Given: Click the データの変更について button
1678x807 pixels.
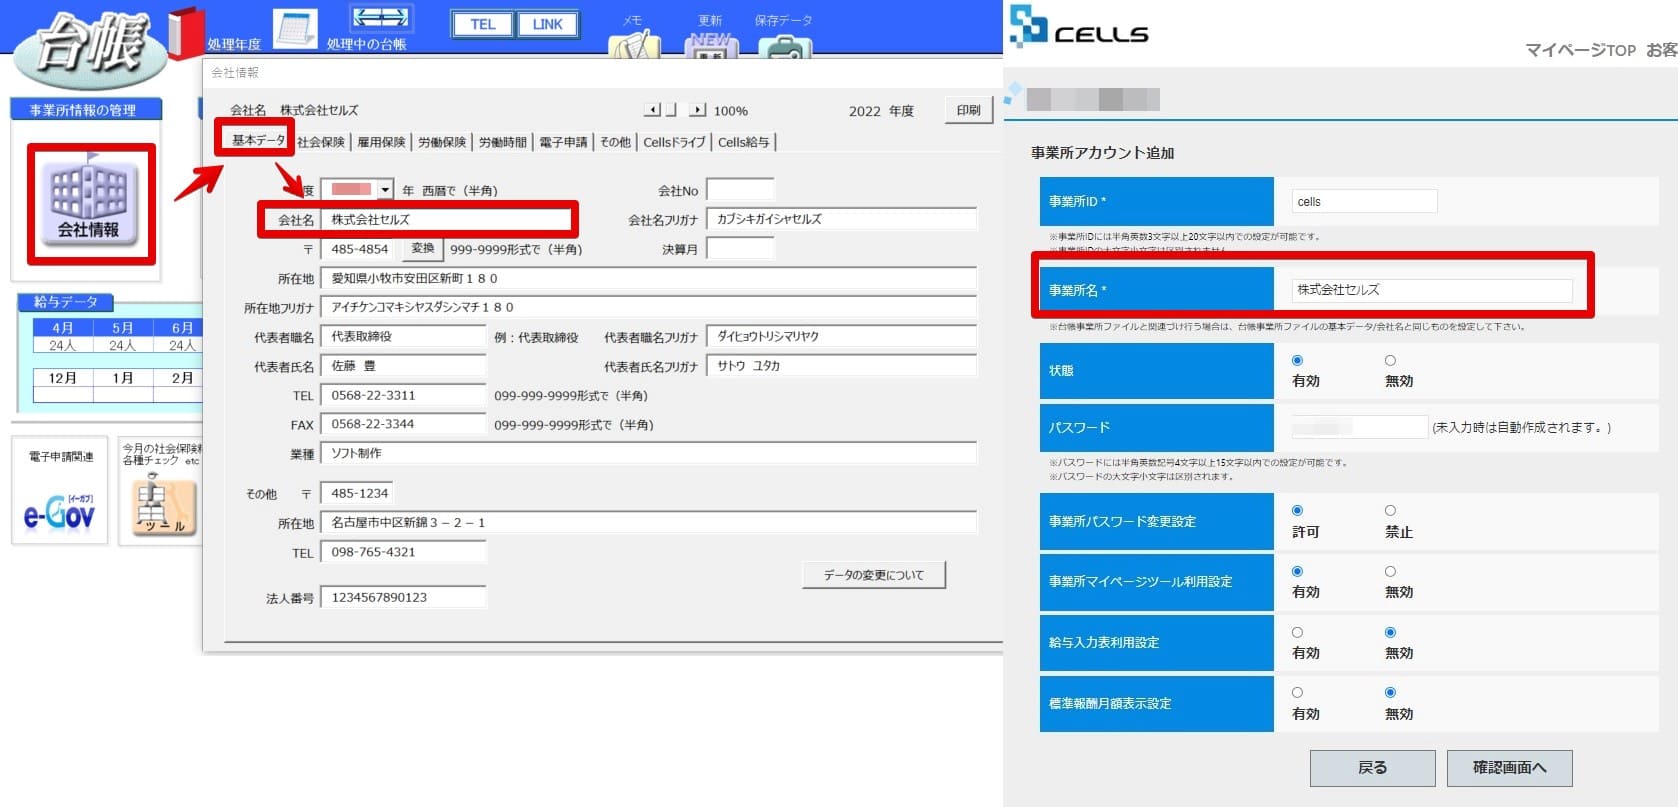Looking at the screenshot, I should click(874, 575).
